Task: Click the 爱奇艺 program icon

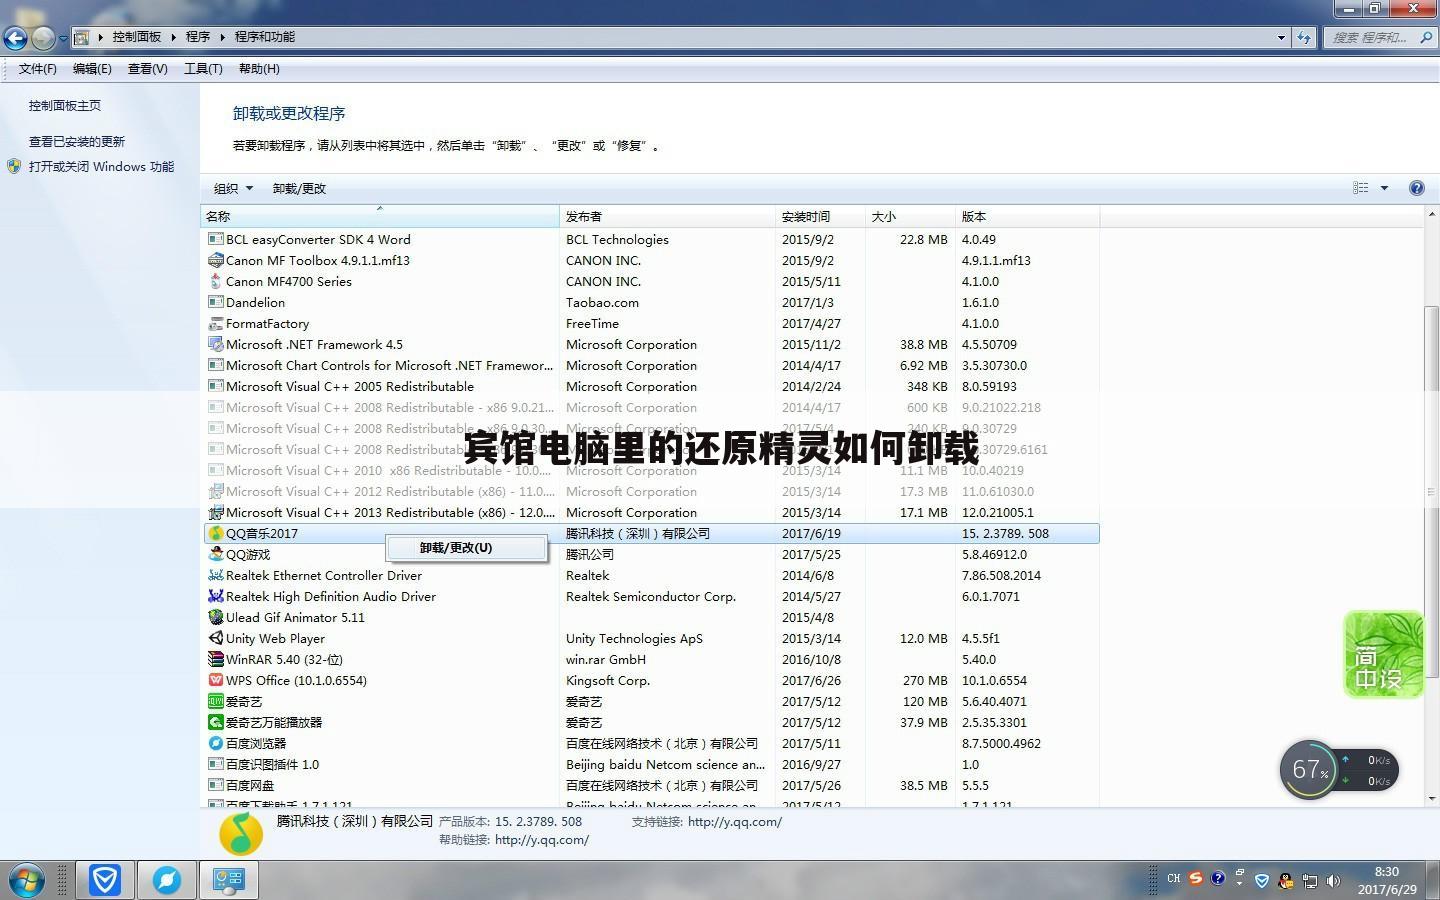Action: pos(215,702)
